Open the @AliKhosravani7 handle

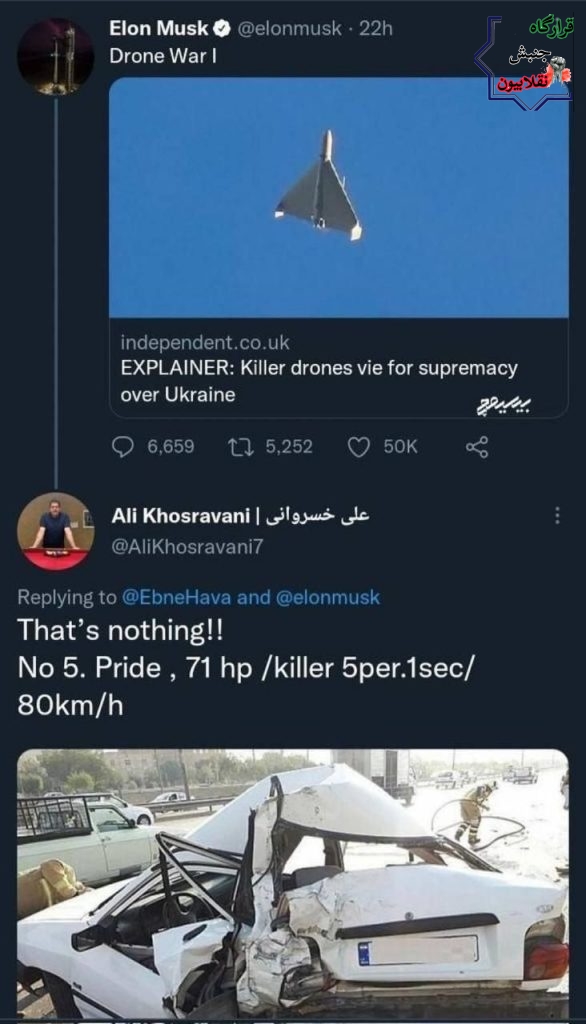tap(187, 546)
